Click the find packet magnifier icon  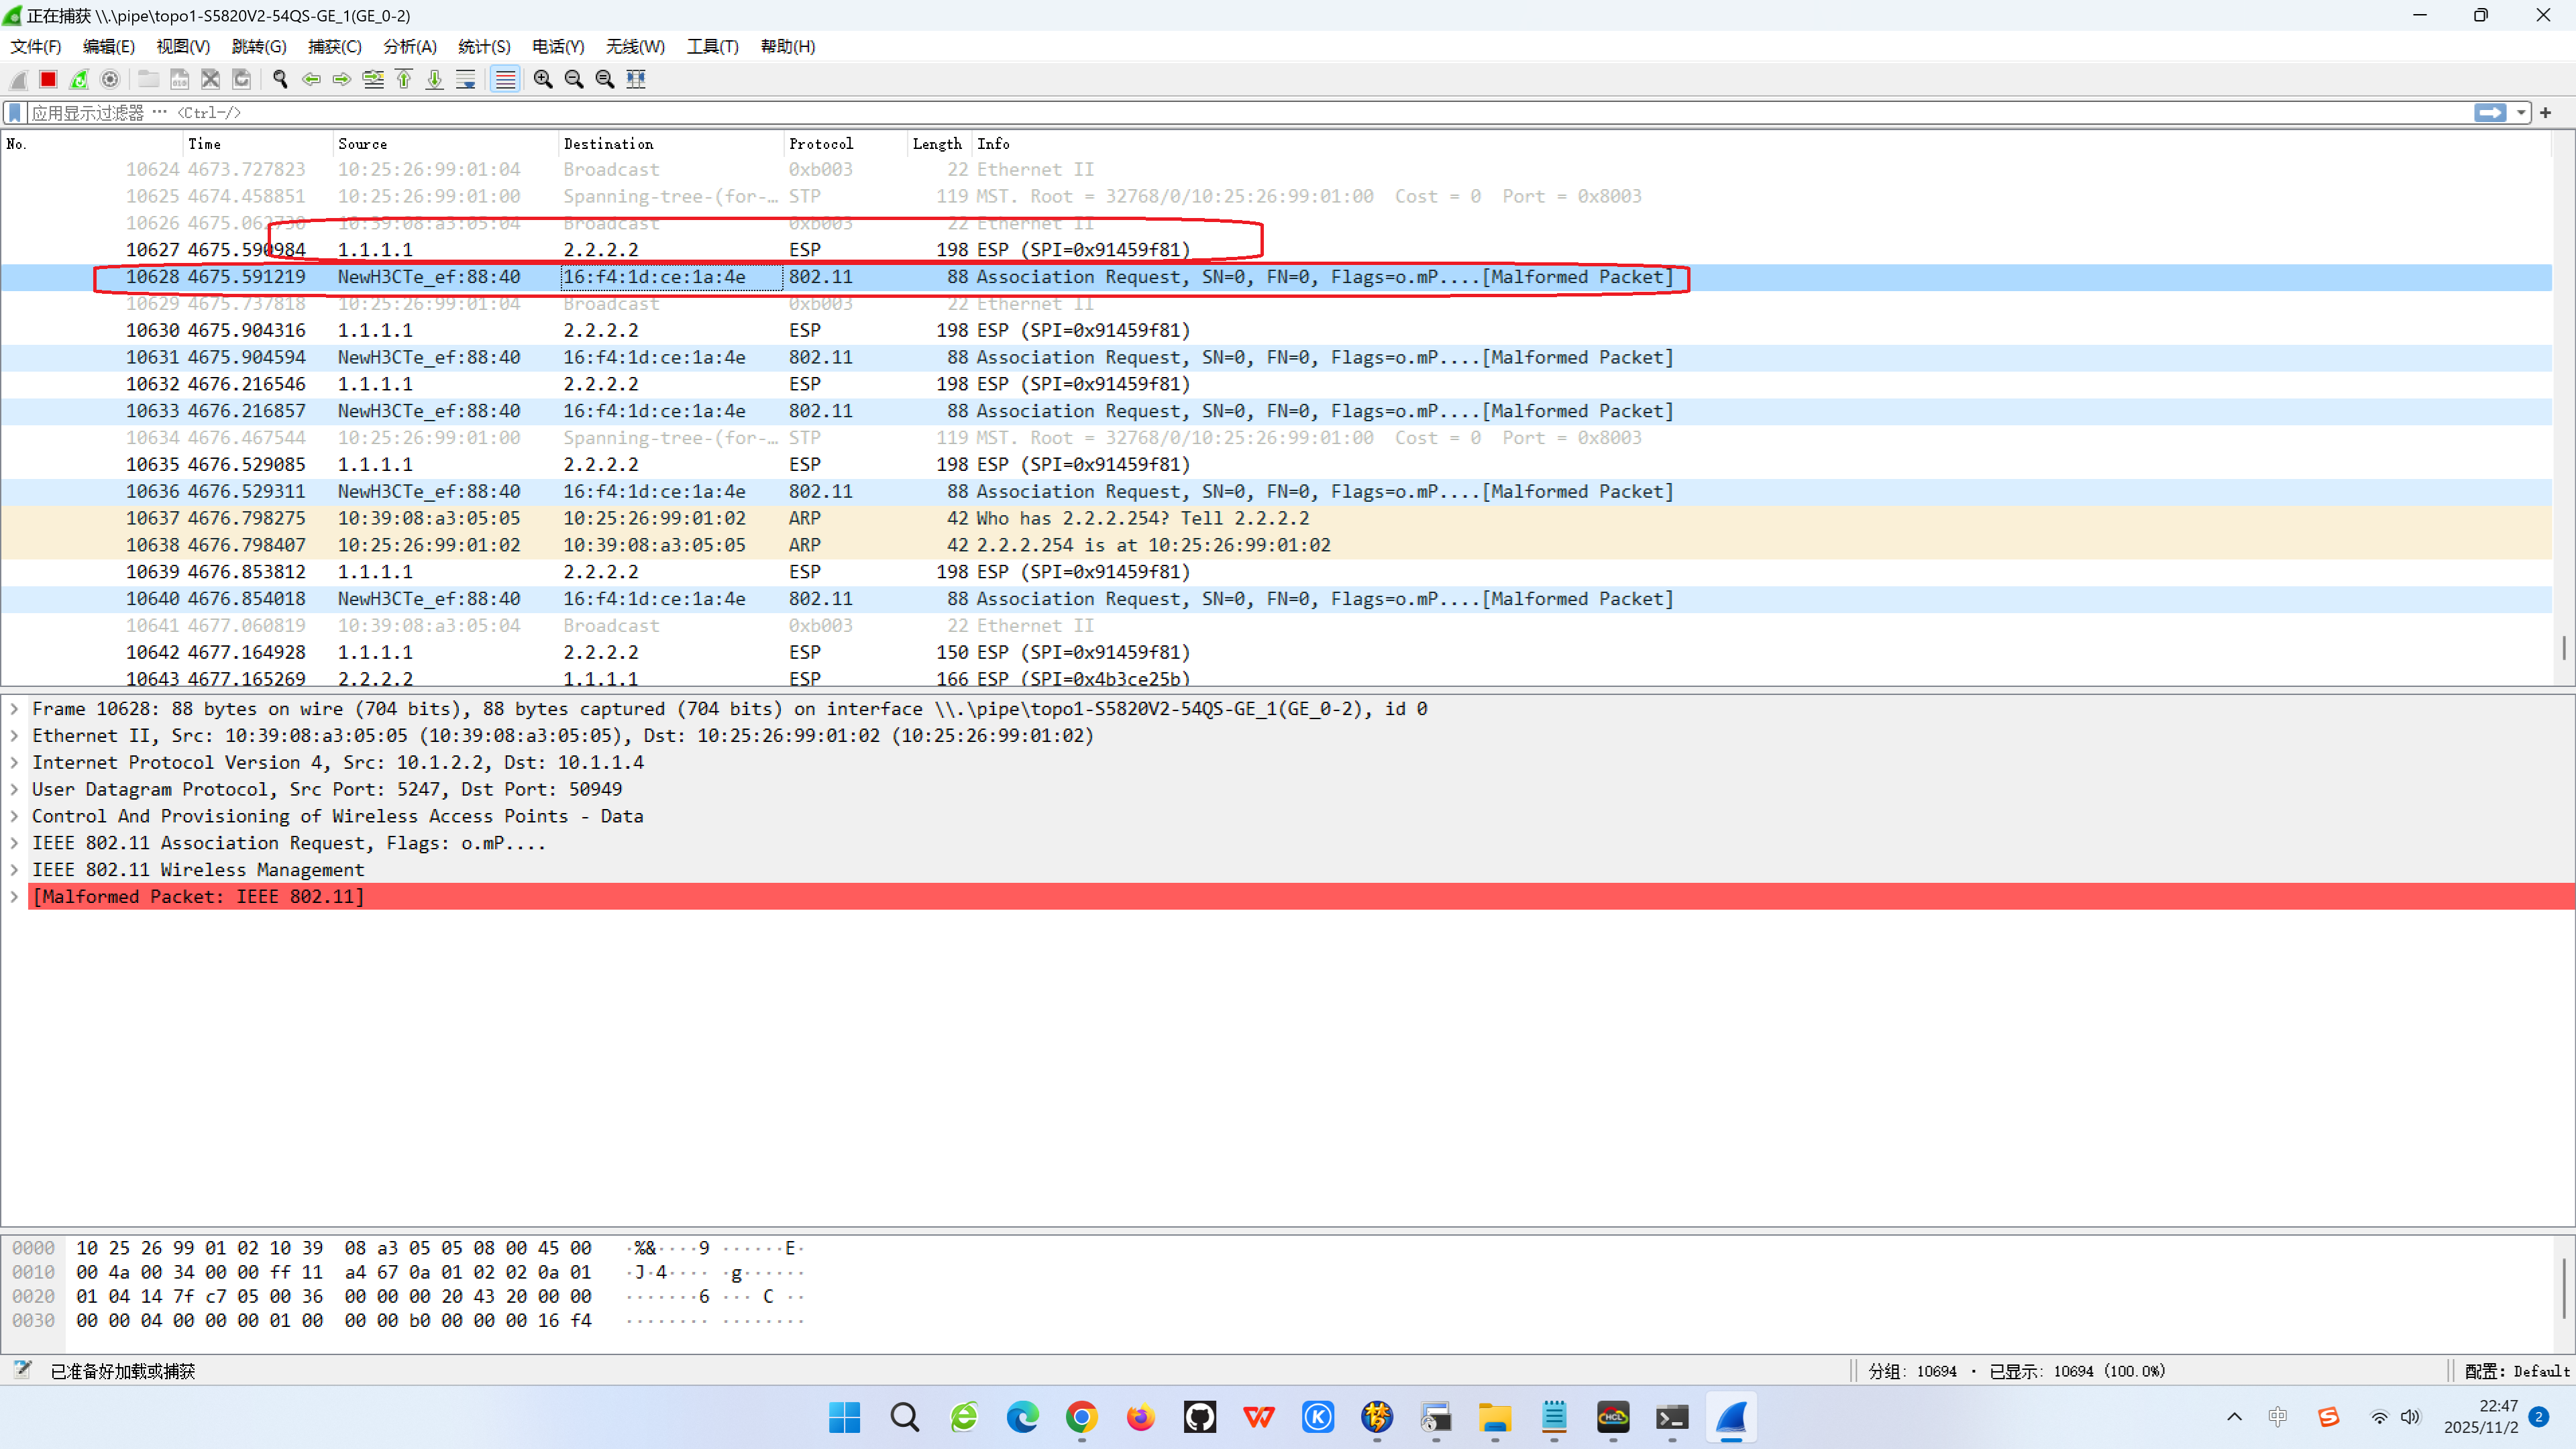pos(280,79)
